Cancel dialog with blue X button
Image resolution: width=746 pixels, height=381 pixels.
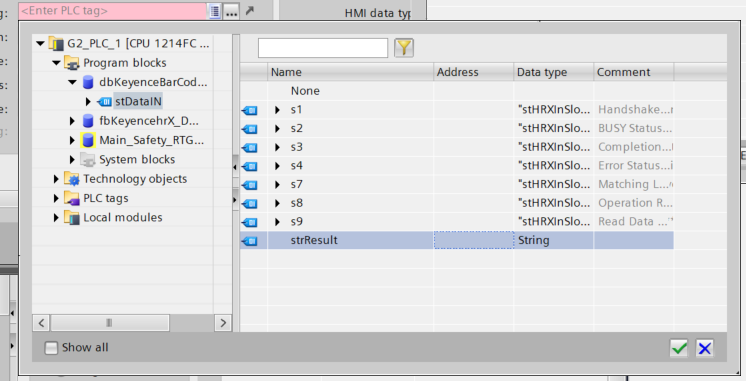(705, 348)
